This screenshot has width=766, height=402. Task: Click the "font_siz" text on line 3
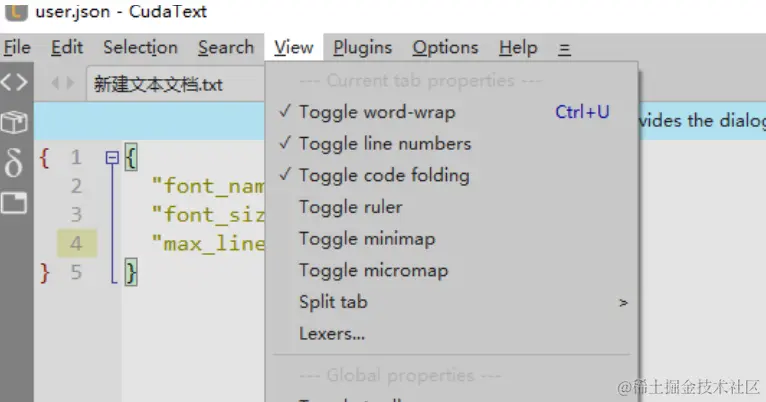(x=208, y=214)
